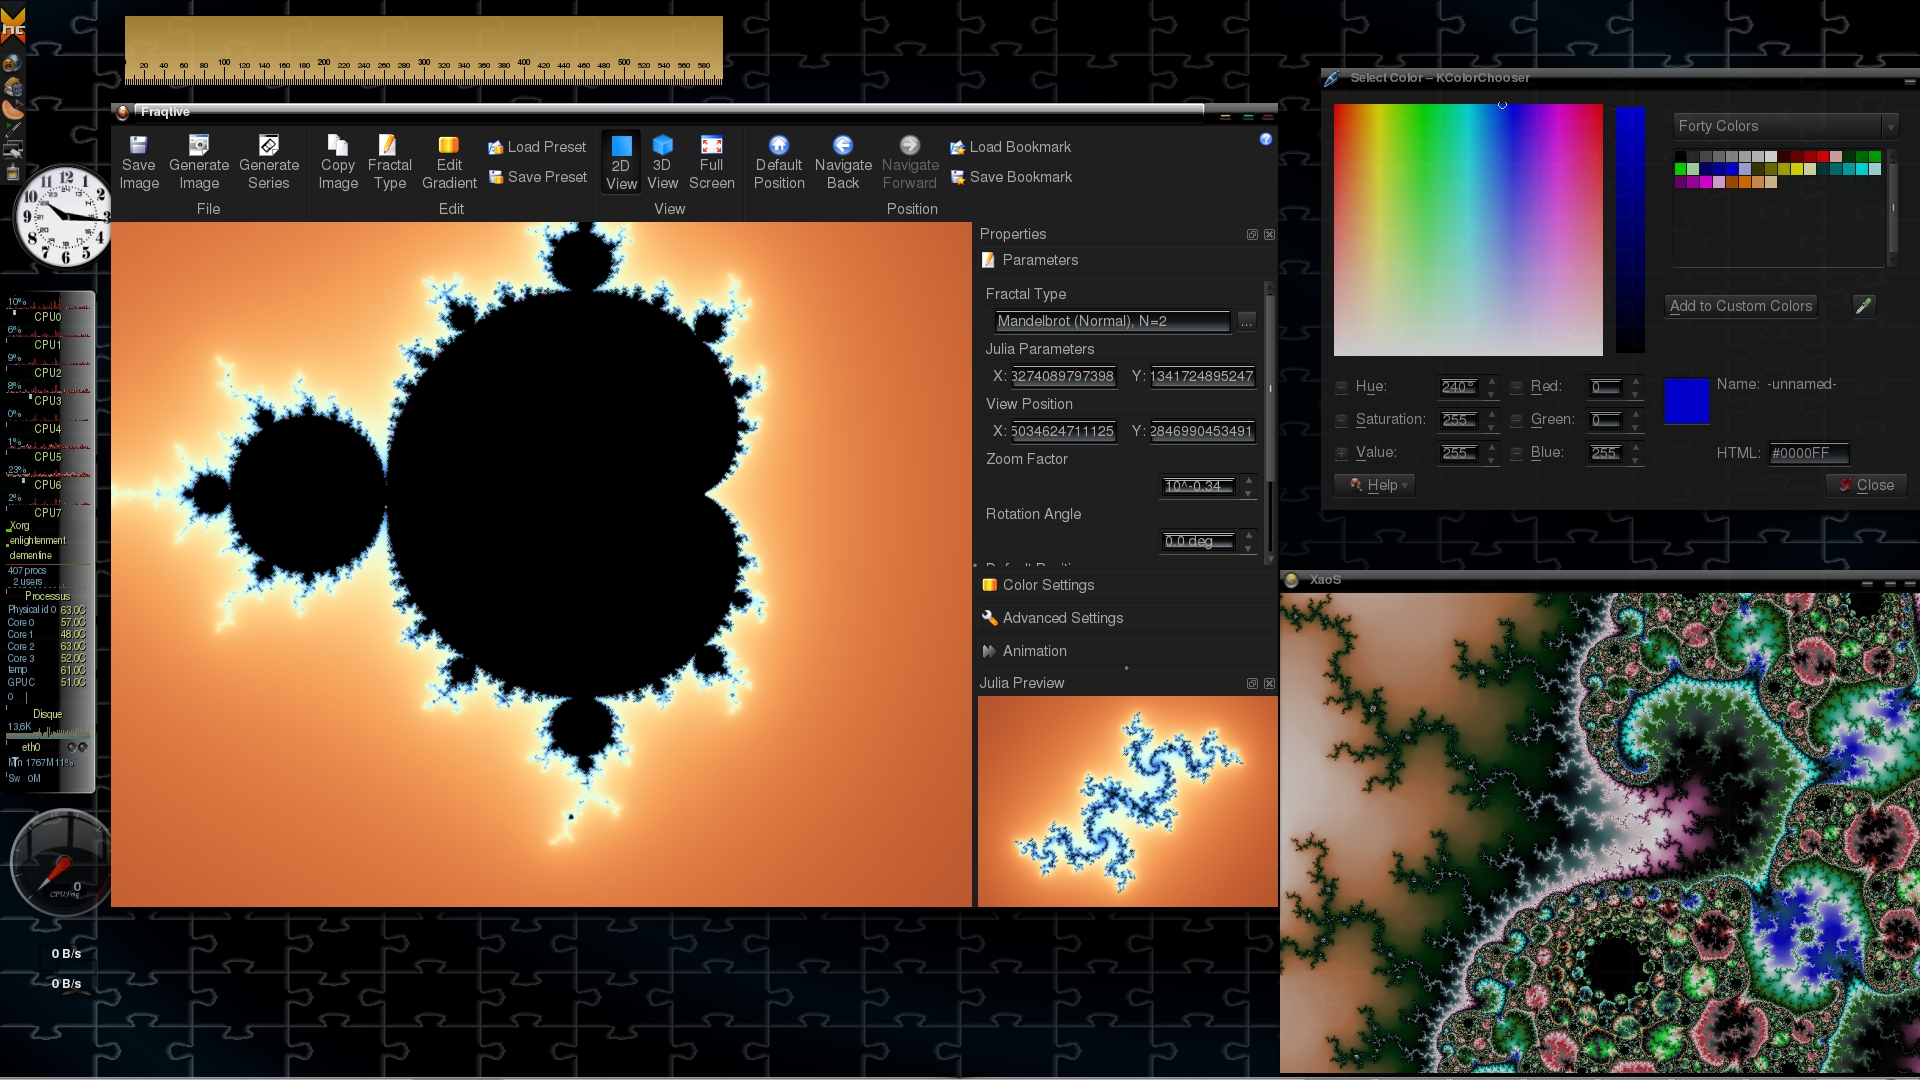This screenshot has width=1920, height=1080.
Task: Enter Full Screen mode
Action: [x=711, y=146]
